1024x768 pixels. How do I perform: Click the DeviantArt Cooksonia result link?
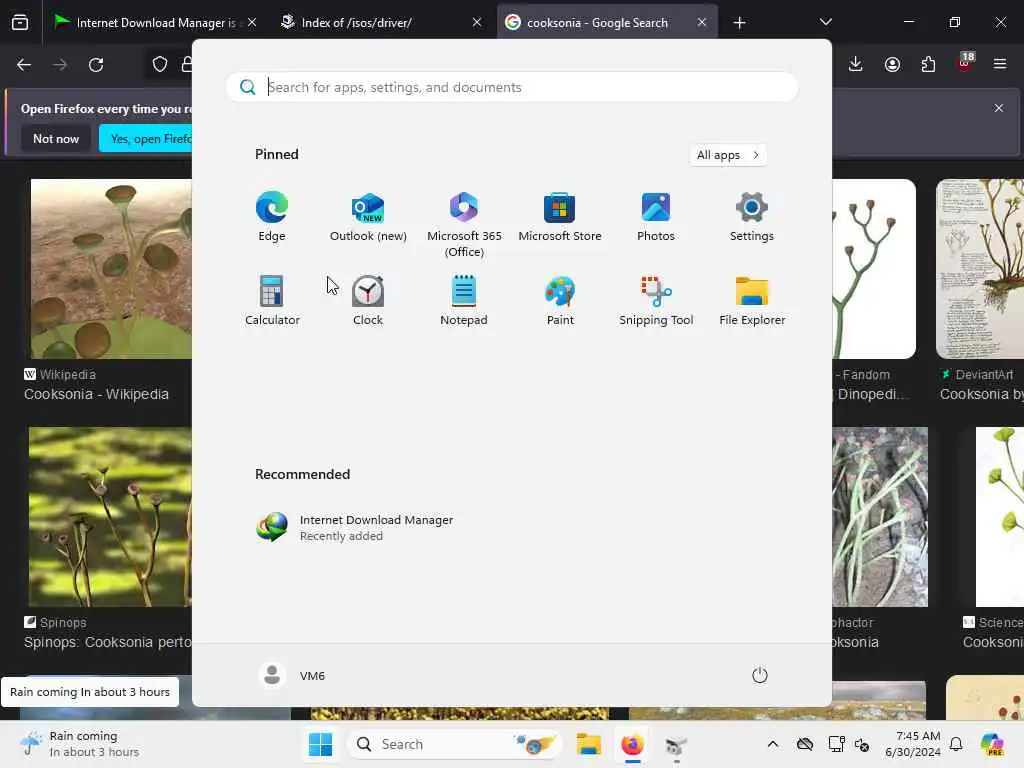tap(982, 394)
